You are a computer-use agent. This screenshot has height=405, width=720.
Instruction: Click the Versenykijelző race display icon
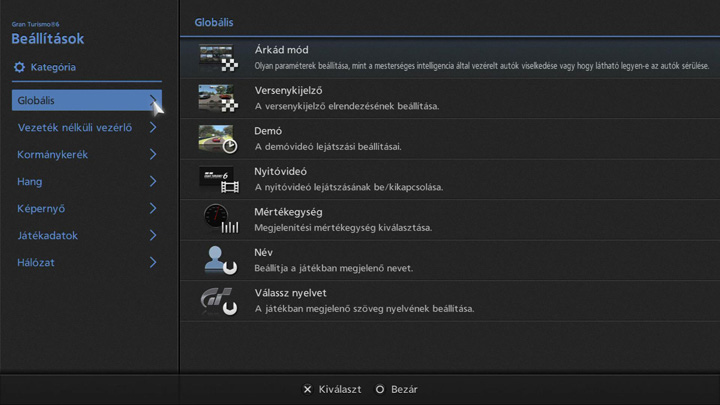pos(217,98)
